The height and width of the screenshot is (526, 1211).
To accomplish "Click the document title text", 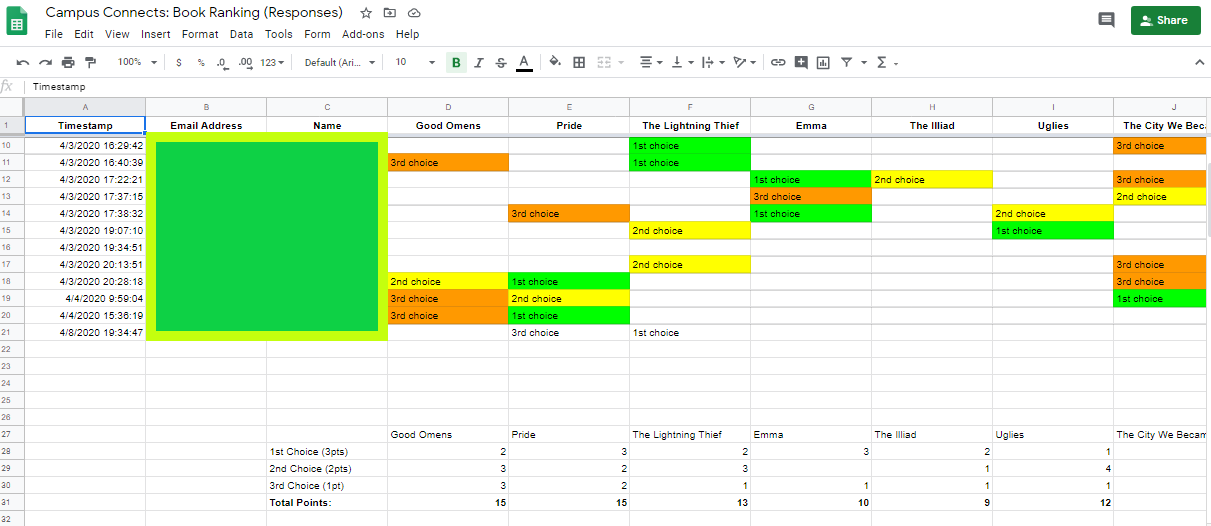I will pos(194,13).
